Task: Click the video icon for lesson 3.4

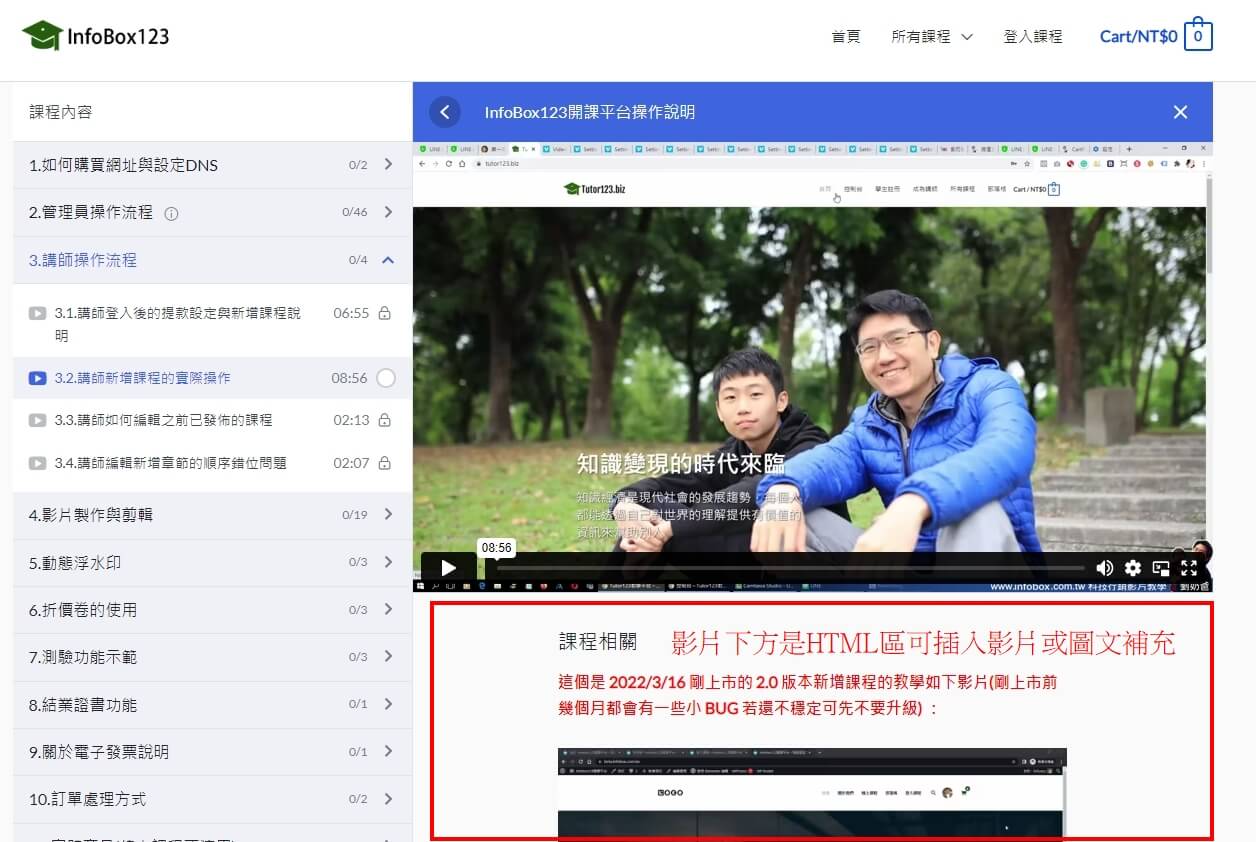Action: click(37, 463)
